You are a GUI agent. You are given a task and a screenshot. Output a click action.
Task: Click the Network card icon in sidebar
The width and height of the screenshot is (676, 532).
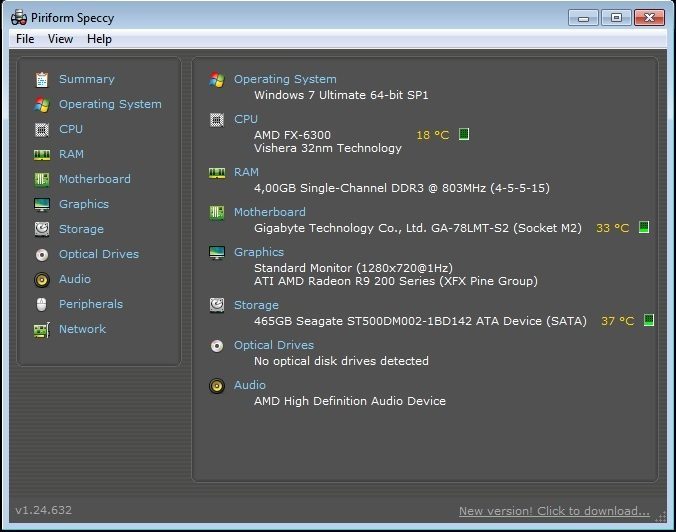(x=42, y=330)
